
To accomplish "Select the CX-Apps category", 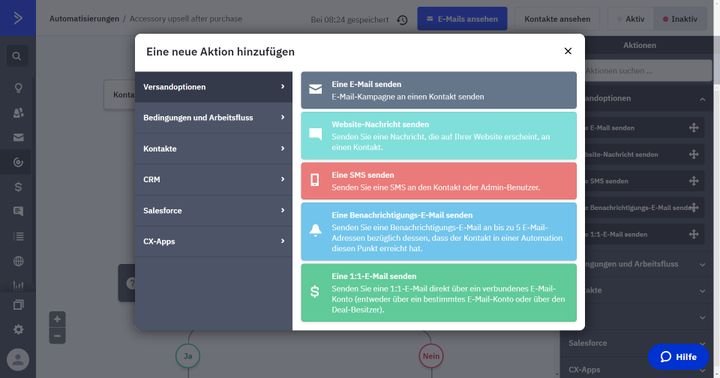I will click(x=214, y=241).
